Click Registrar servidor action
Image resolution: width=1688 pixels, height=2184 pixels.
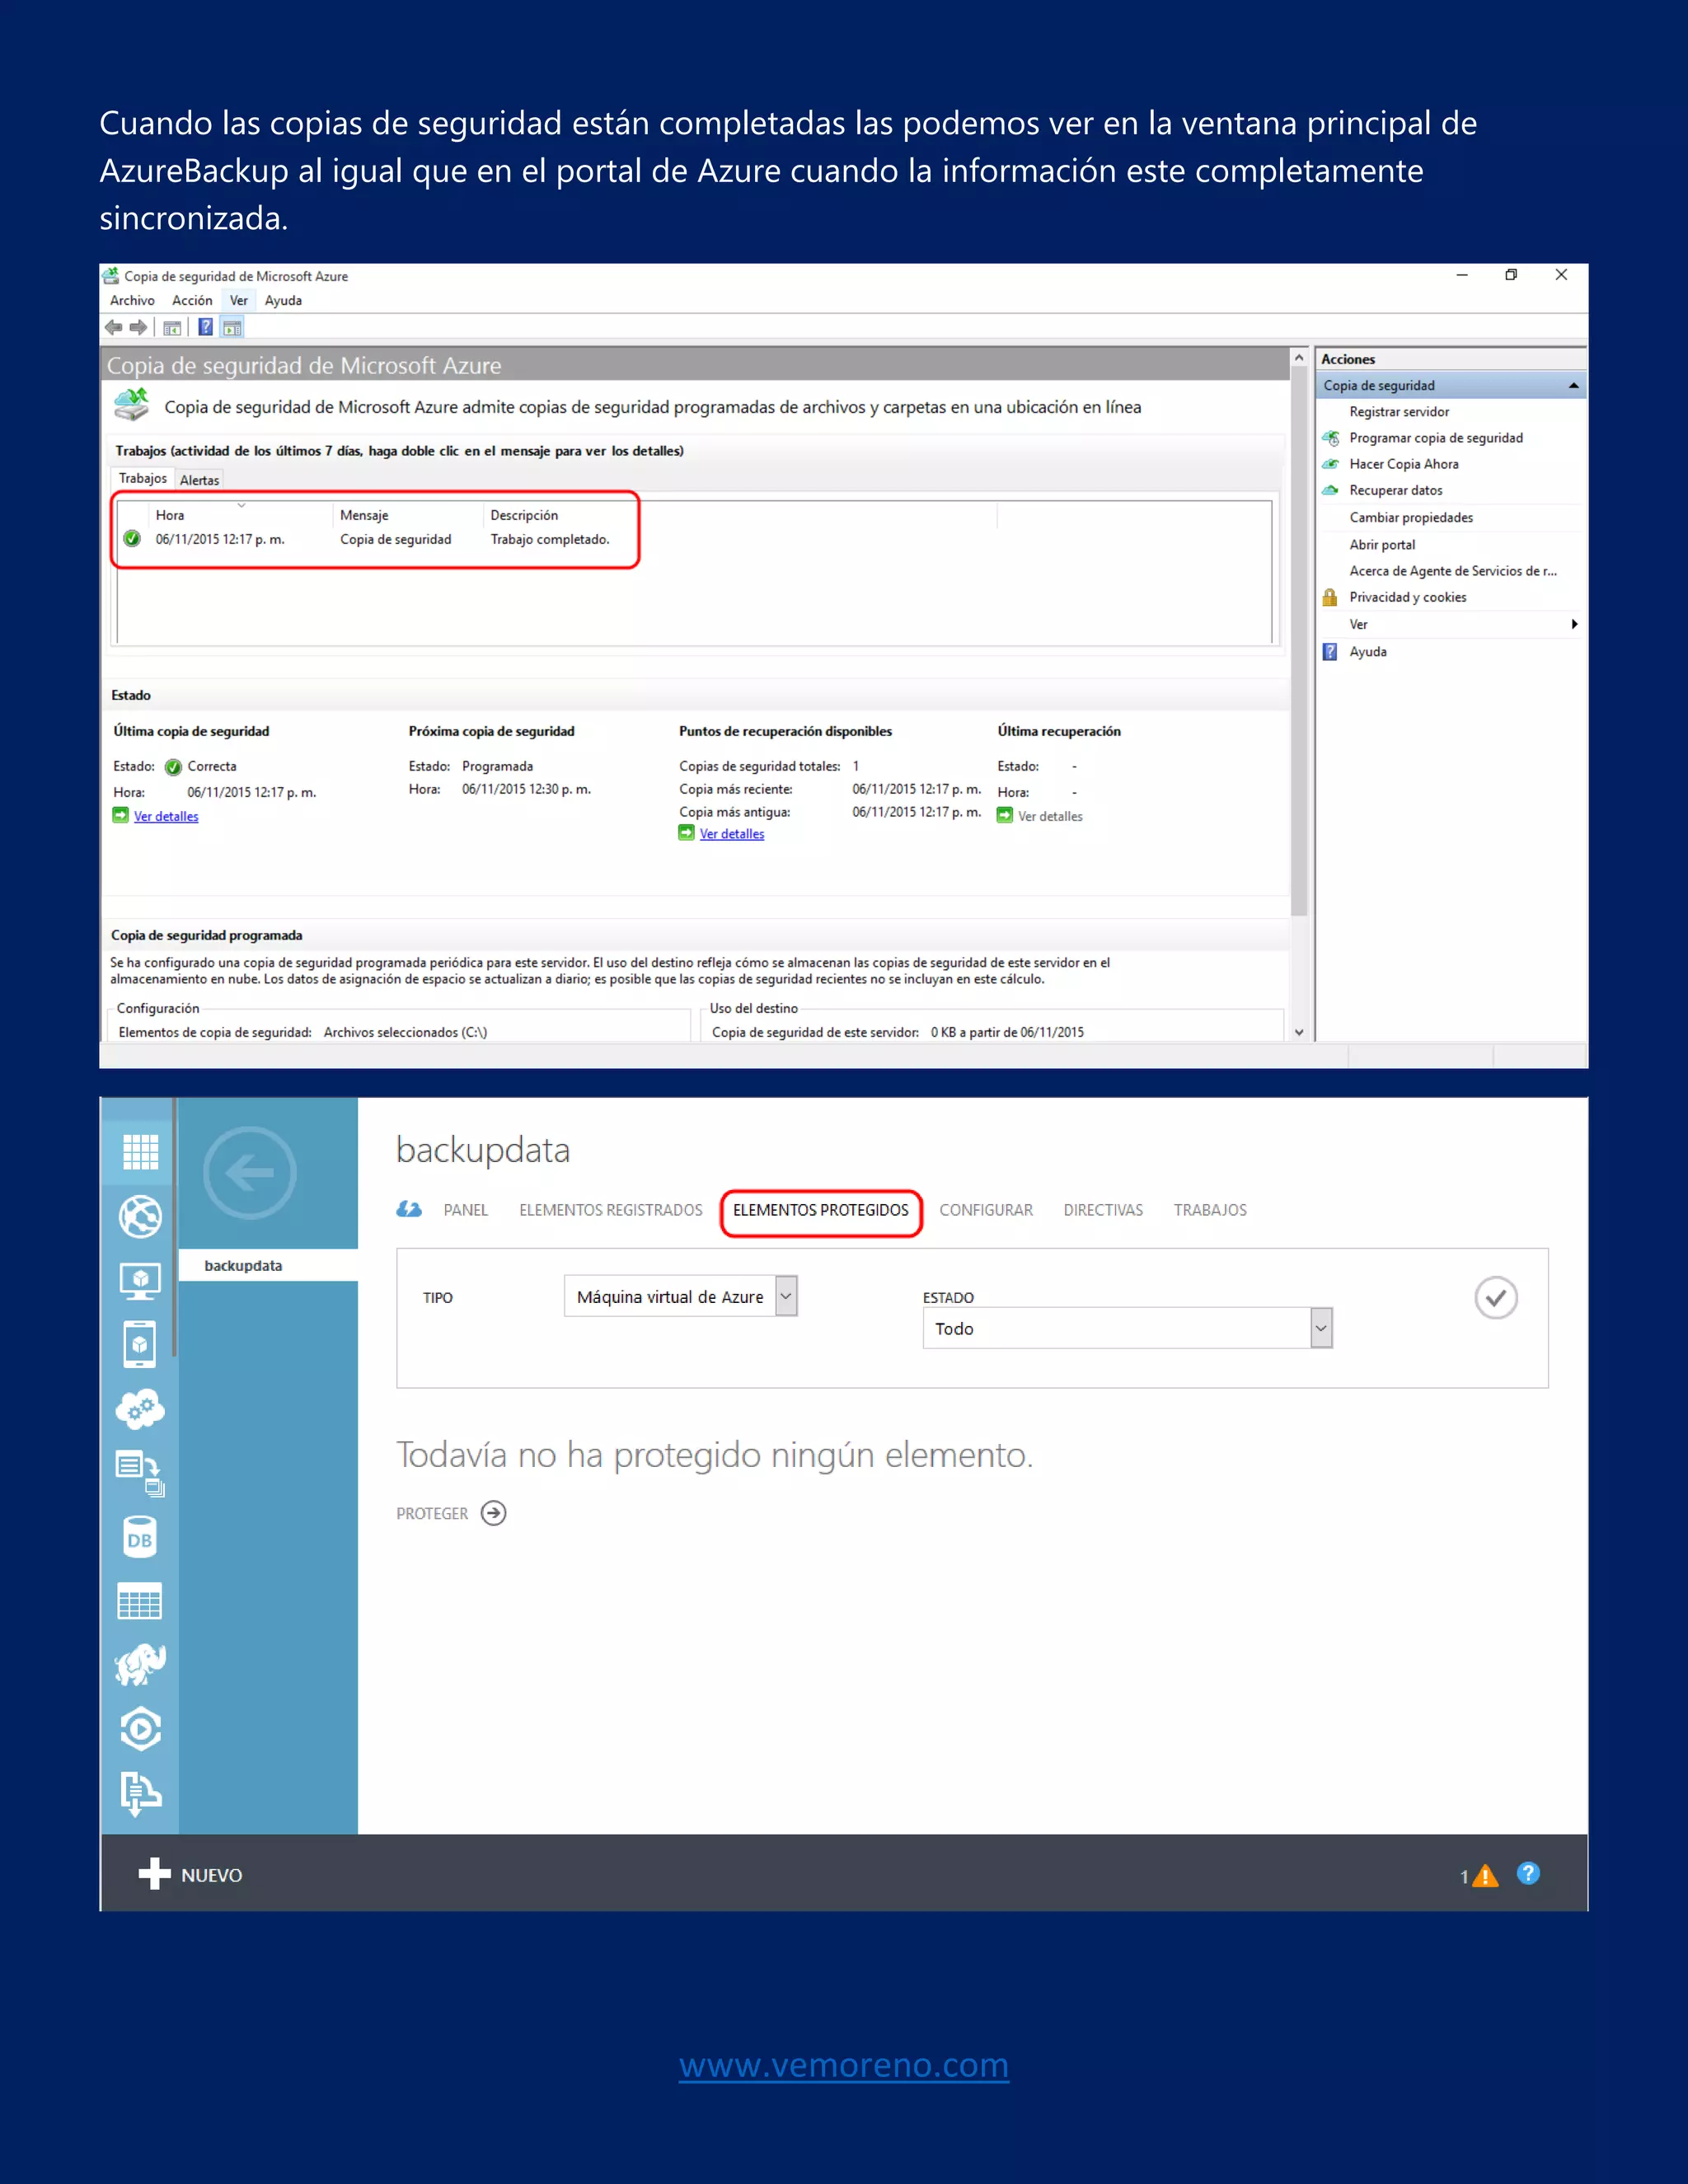[x=1399, y=412]
